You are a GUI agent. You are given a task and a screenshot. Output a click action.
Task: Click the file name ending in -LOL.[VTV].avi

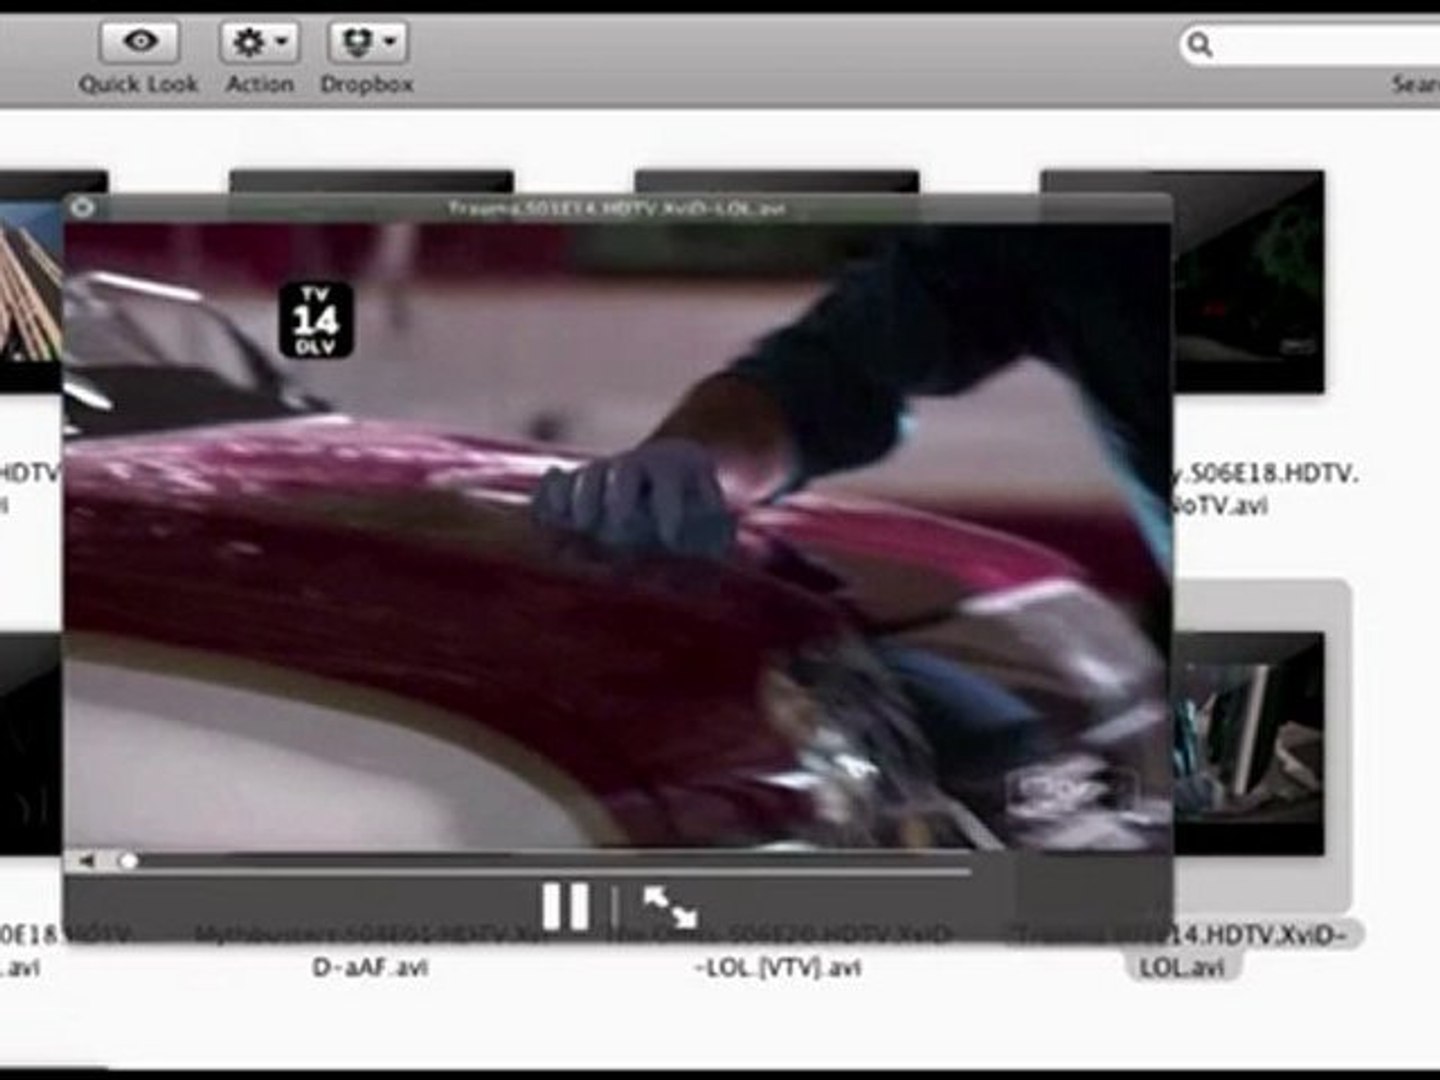tap(778, 952)
